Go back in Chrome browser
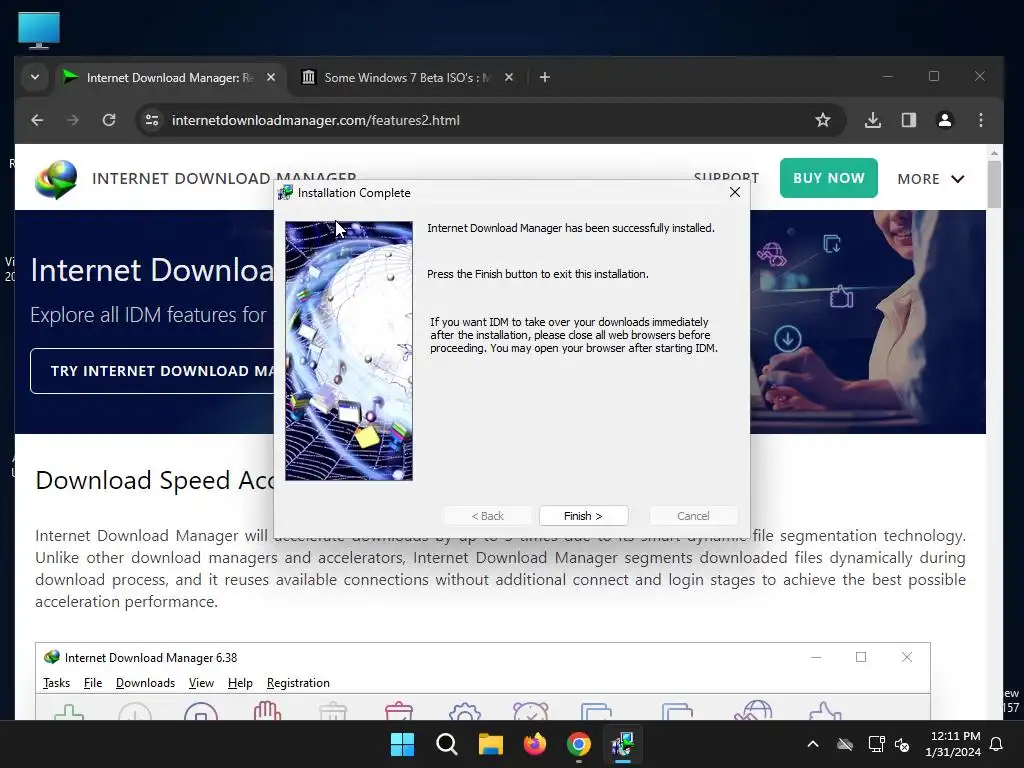The image size is (1024, 768). tap(37, 120)
